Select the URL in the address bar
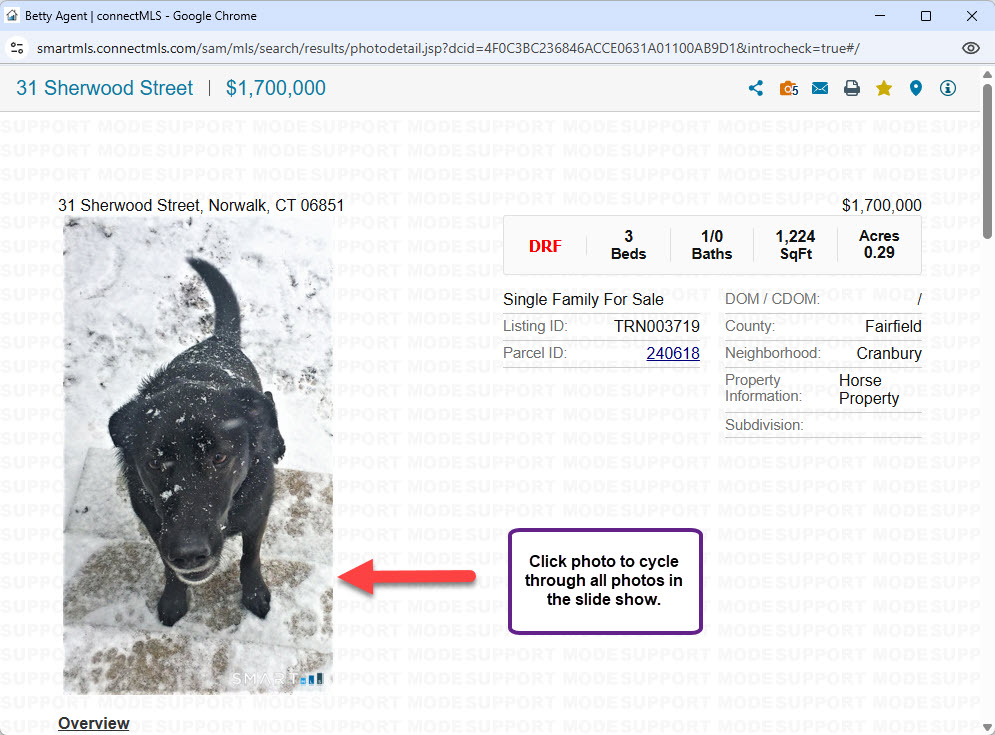 (x=448, y=48)
